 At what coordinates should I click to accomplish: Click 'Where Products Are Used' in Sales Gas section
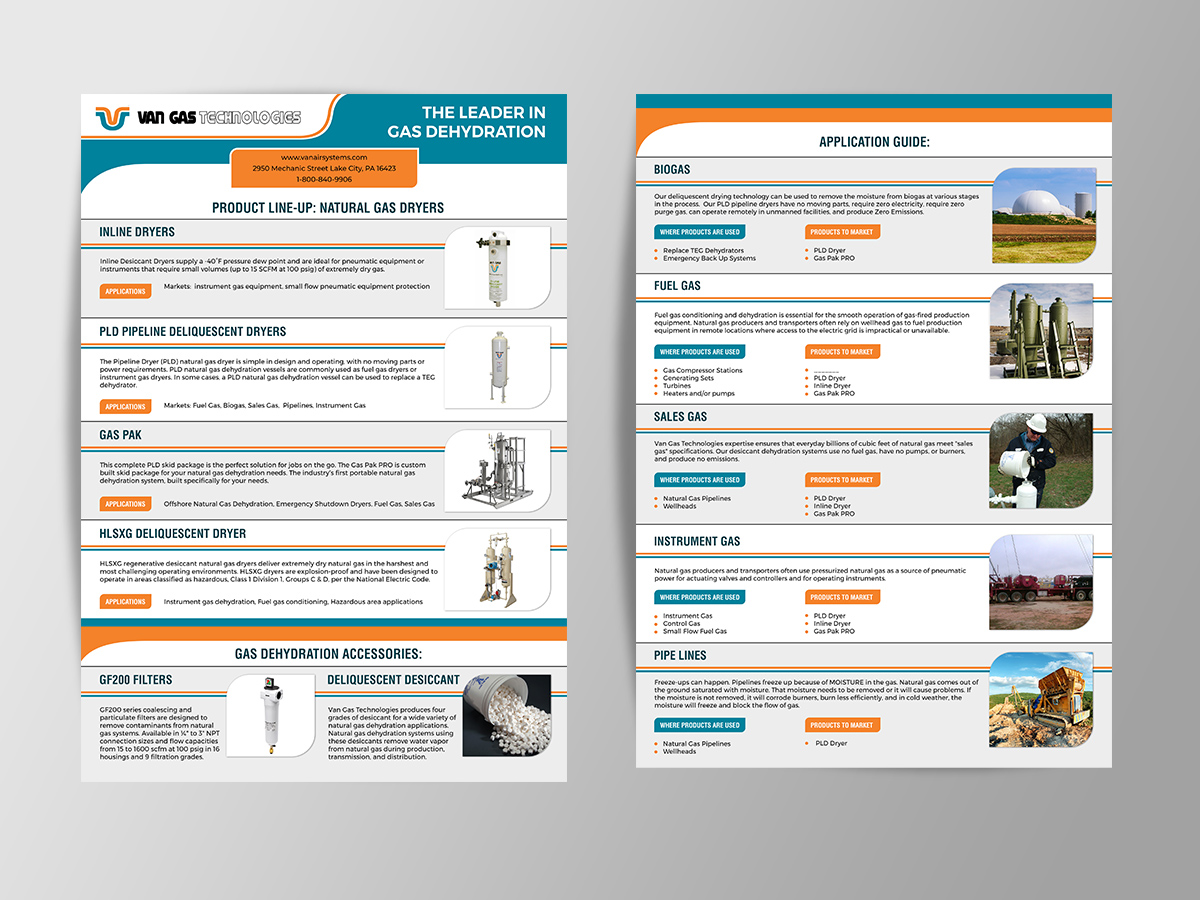click(x=700, y=480)
